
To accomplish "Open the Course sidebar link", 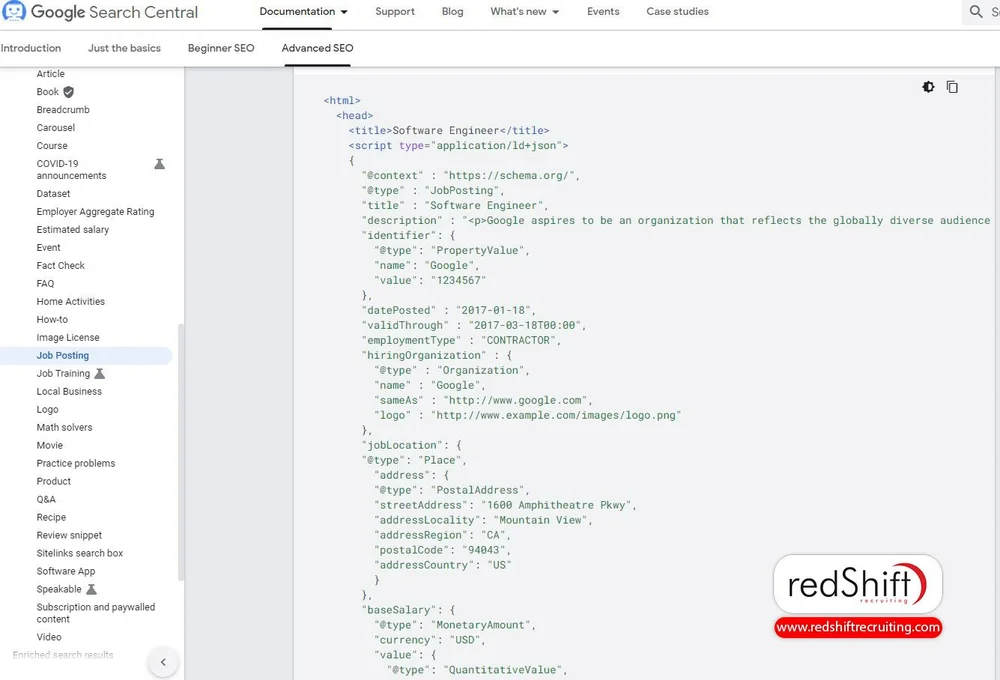I will pyautogui.click(x=52, y=145).
